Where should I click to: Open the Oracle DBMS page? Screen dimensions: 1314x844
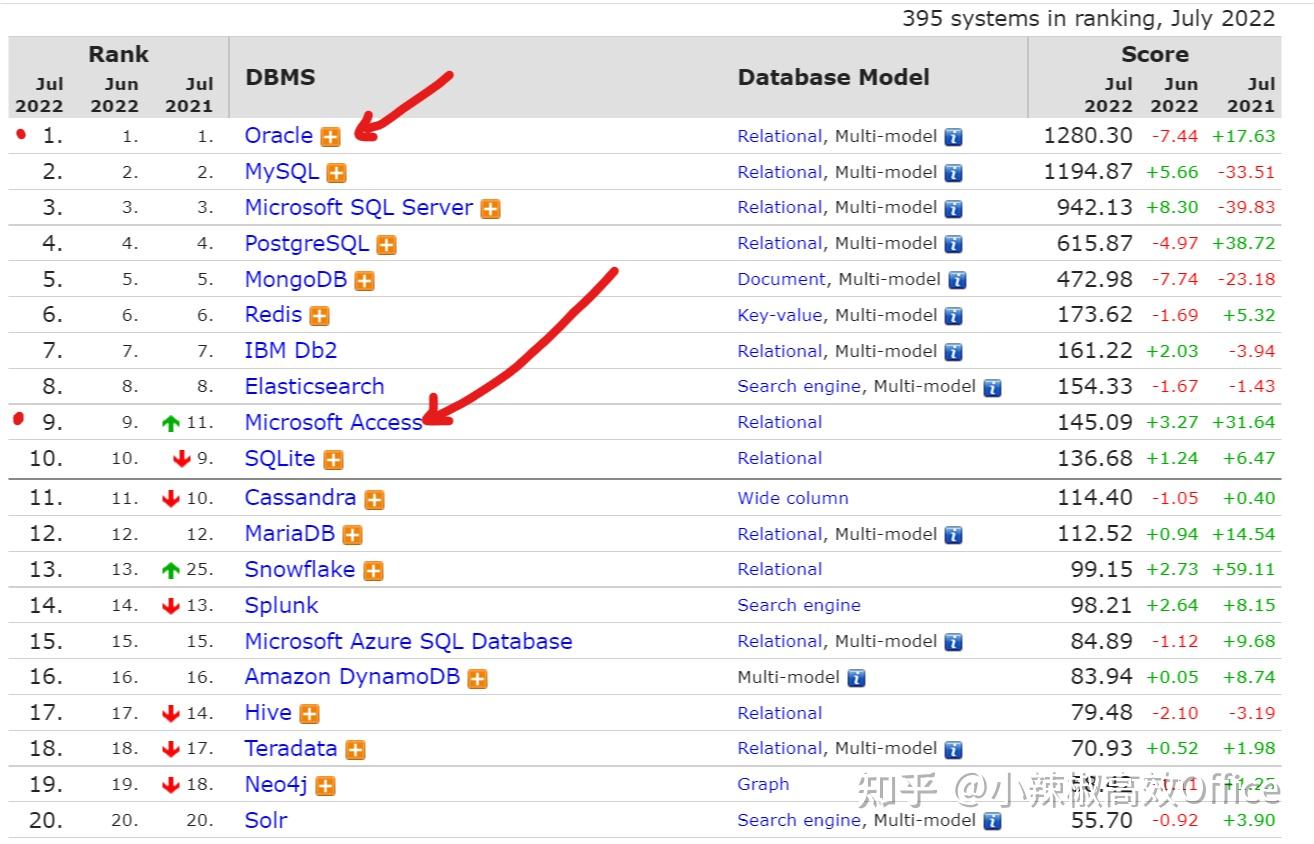(x=278, y=136)
